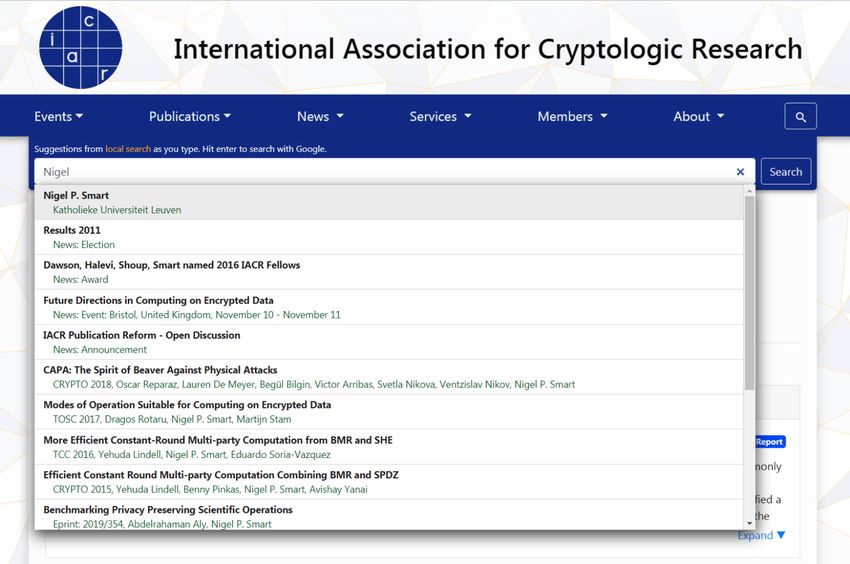Open the About dropdown menu
850x564 pixels.
click(699, 116)
